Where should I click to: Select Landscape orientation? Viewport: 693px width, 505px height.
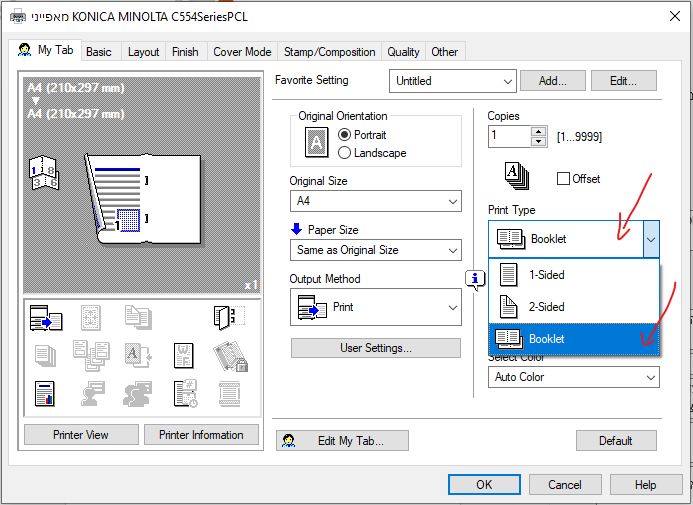[372, 153]
